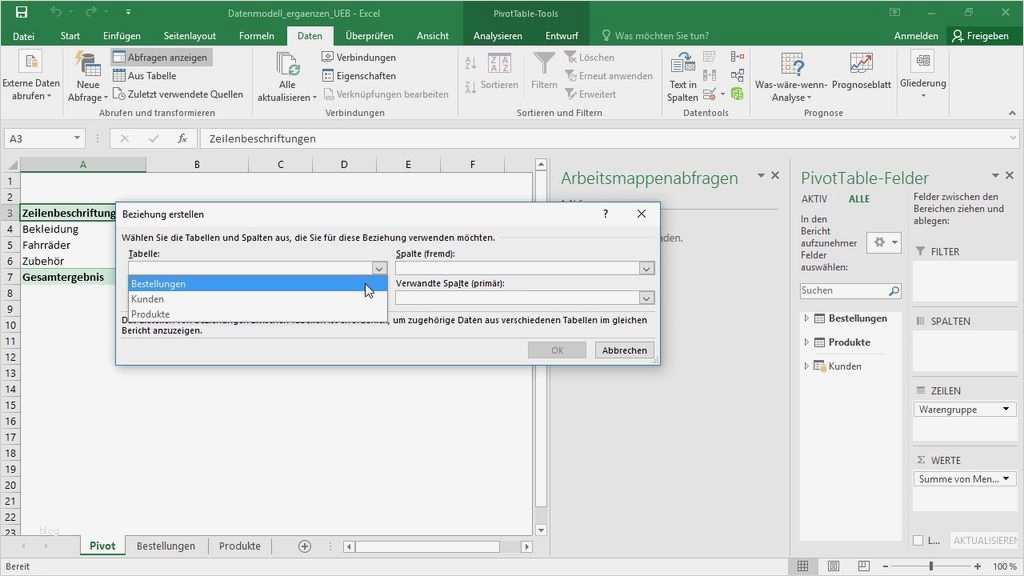Open the Überprüfen tab
1024x576 pixels.
[x=369, y=36]
